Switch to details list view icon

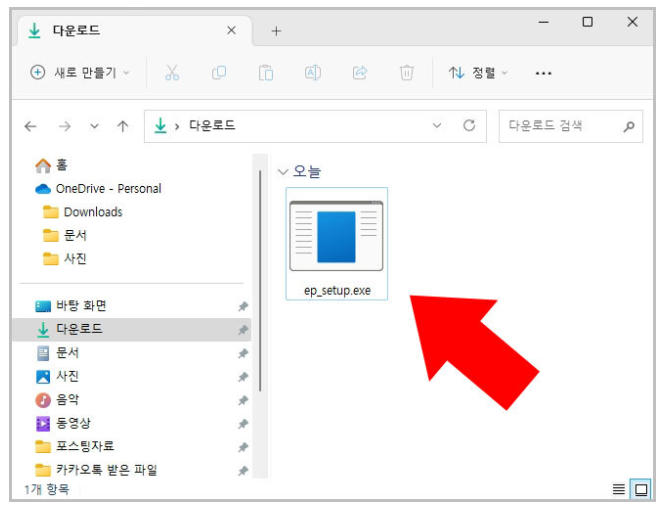[618, 489]
